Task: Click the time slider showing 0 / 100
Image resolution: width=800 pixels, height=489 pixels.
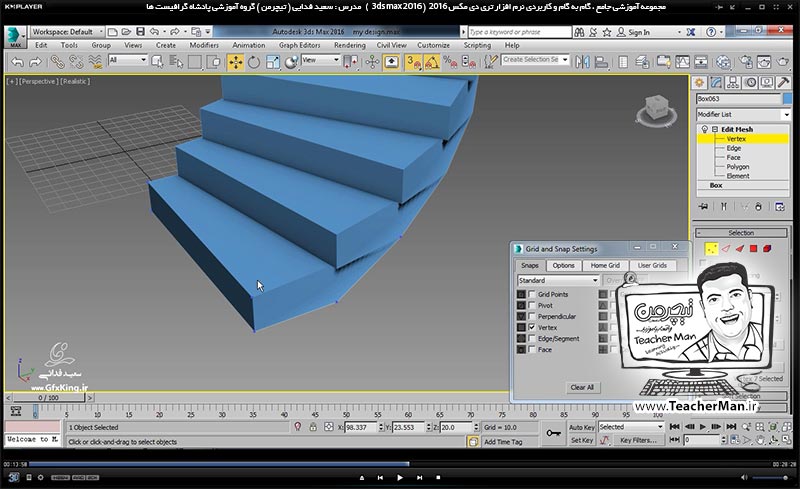Action: tap(48, 398)
